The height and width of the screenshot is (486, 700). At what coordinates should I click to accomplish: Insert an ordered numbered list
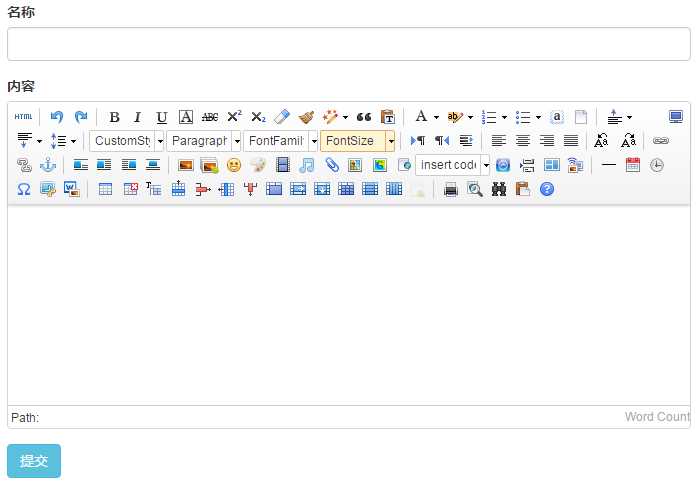[x=489, y=117]
